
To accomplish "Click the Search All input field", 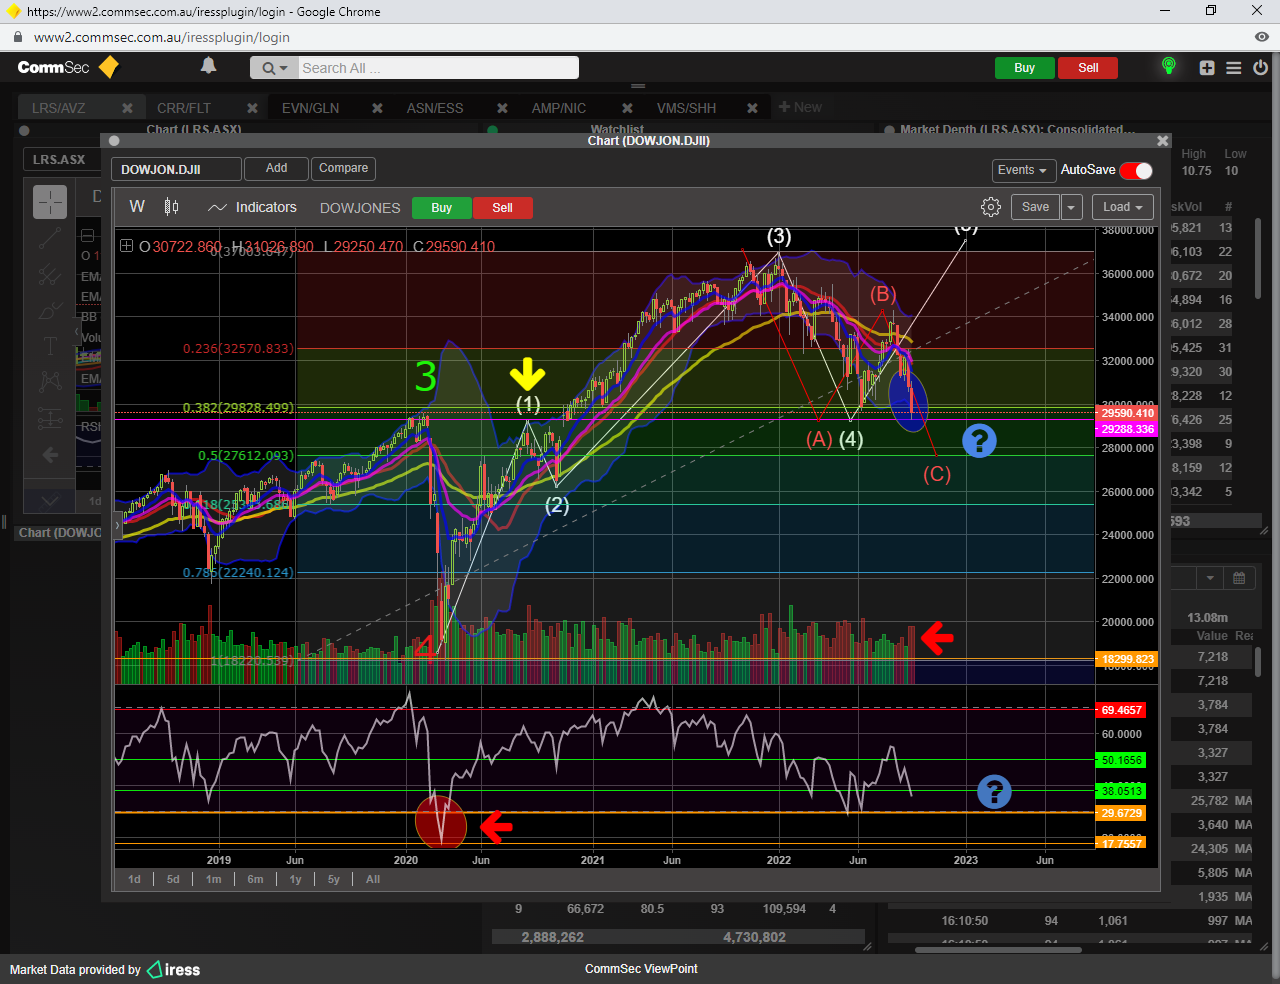I will [x=437, y=68].
